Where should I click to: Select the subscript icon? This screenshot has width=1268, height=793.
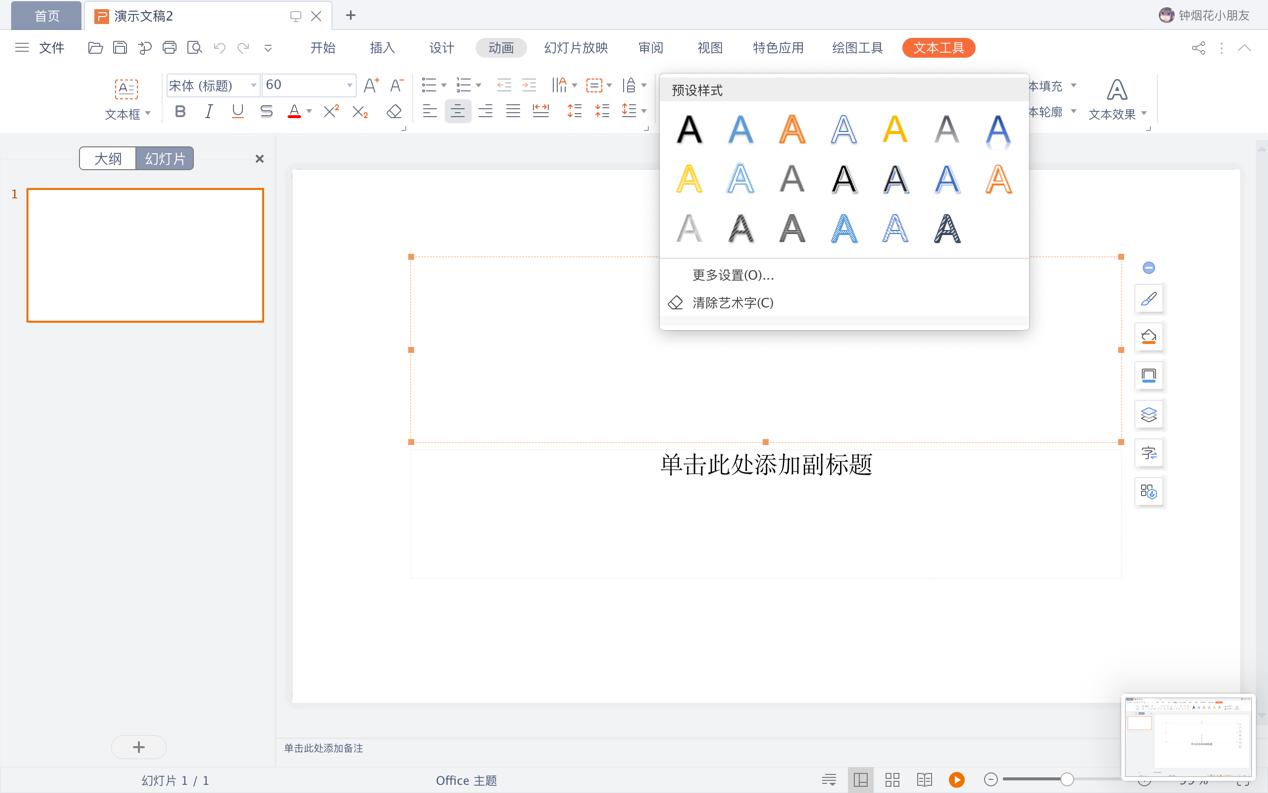(359, 112)
